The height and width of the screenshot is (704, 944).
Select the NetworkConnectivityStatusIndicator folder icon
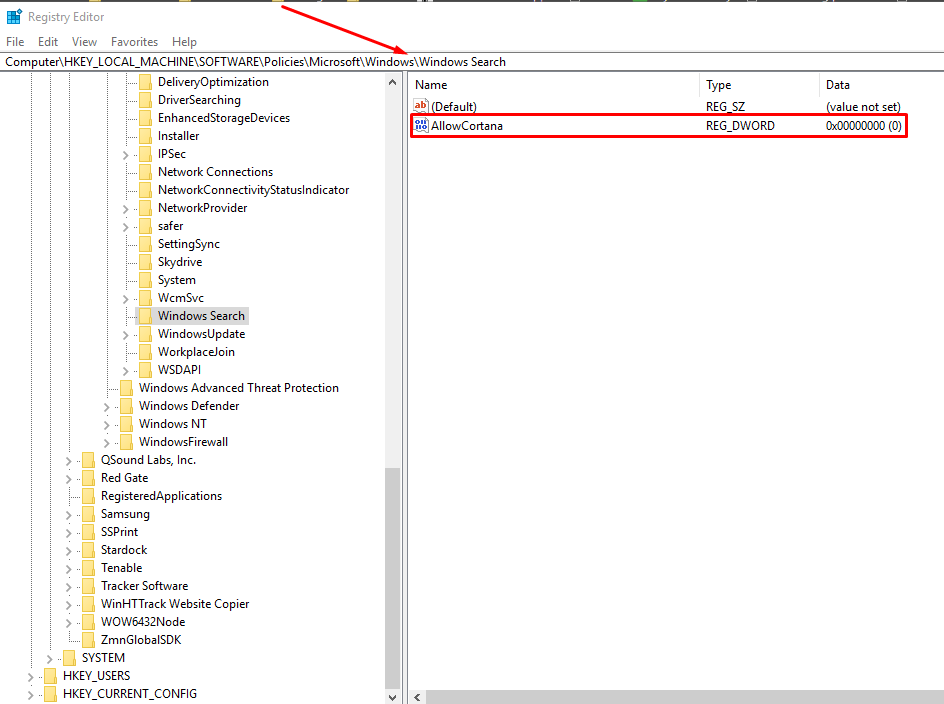pos(145,190)
